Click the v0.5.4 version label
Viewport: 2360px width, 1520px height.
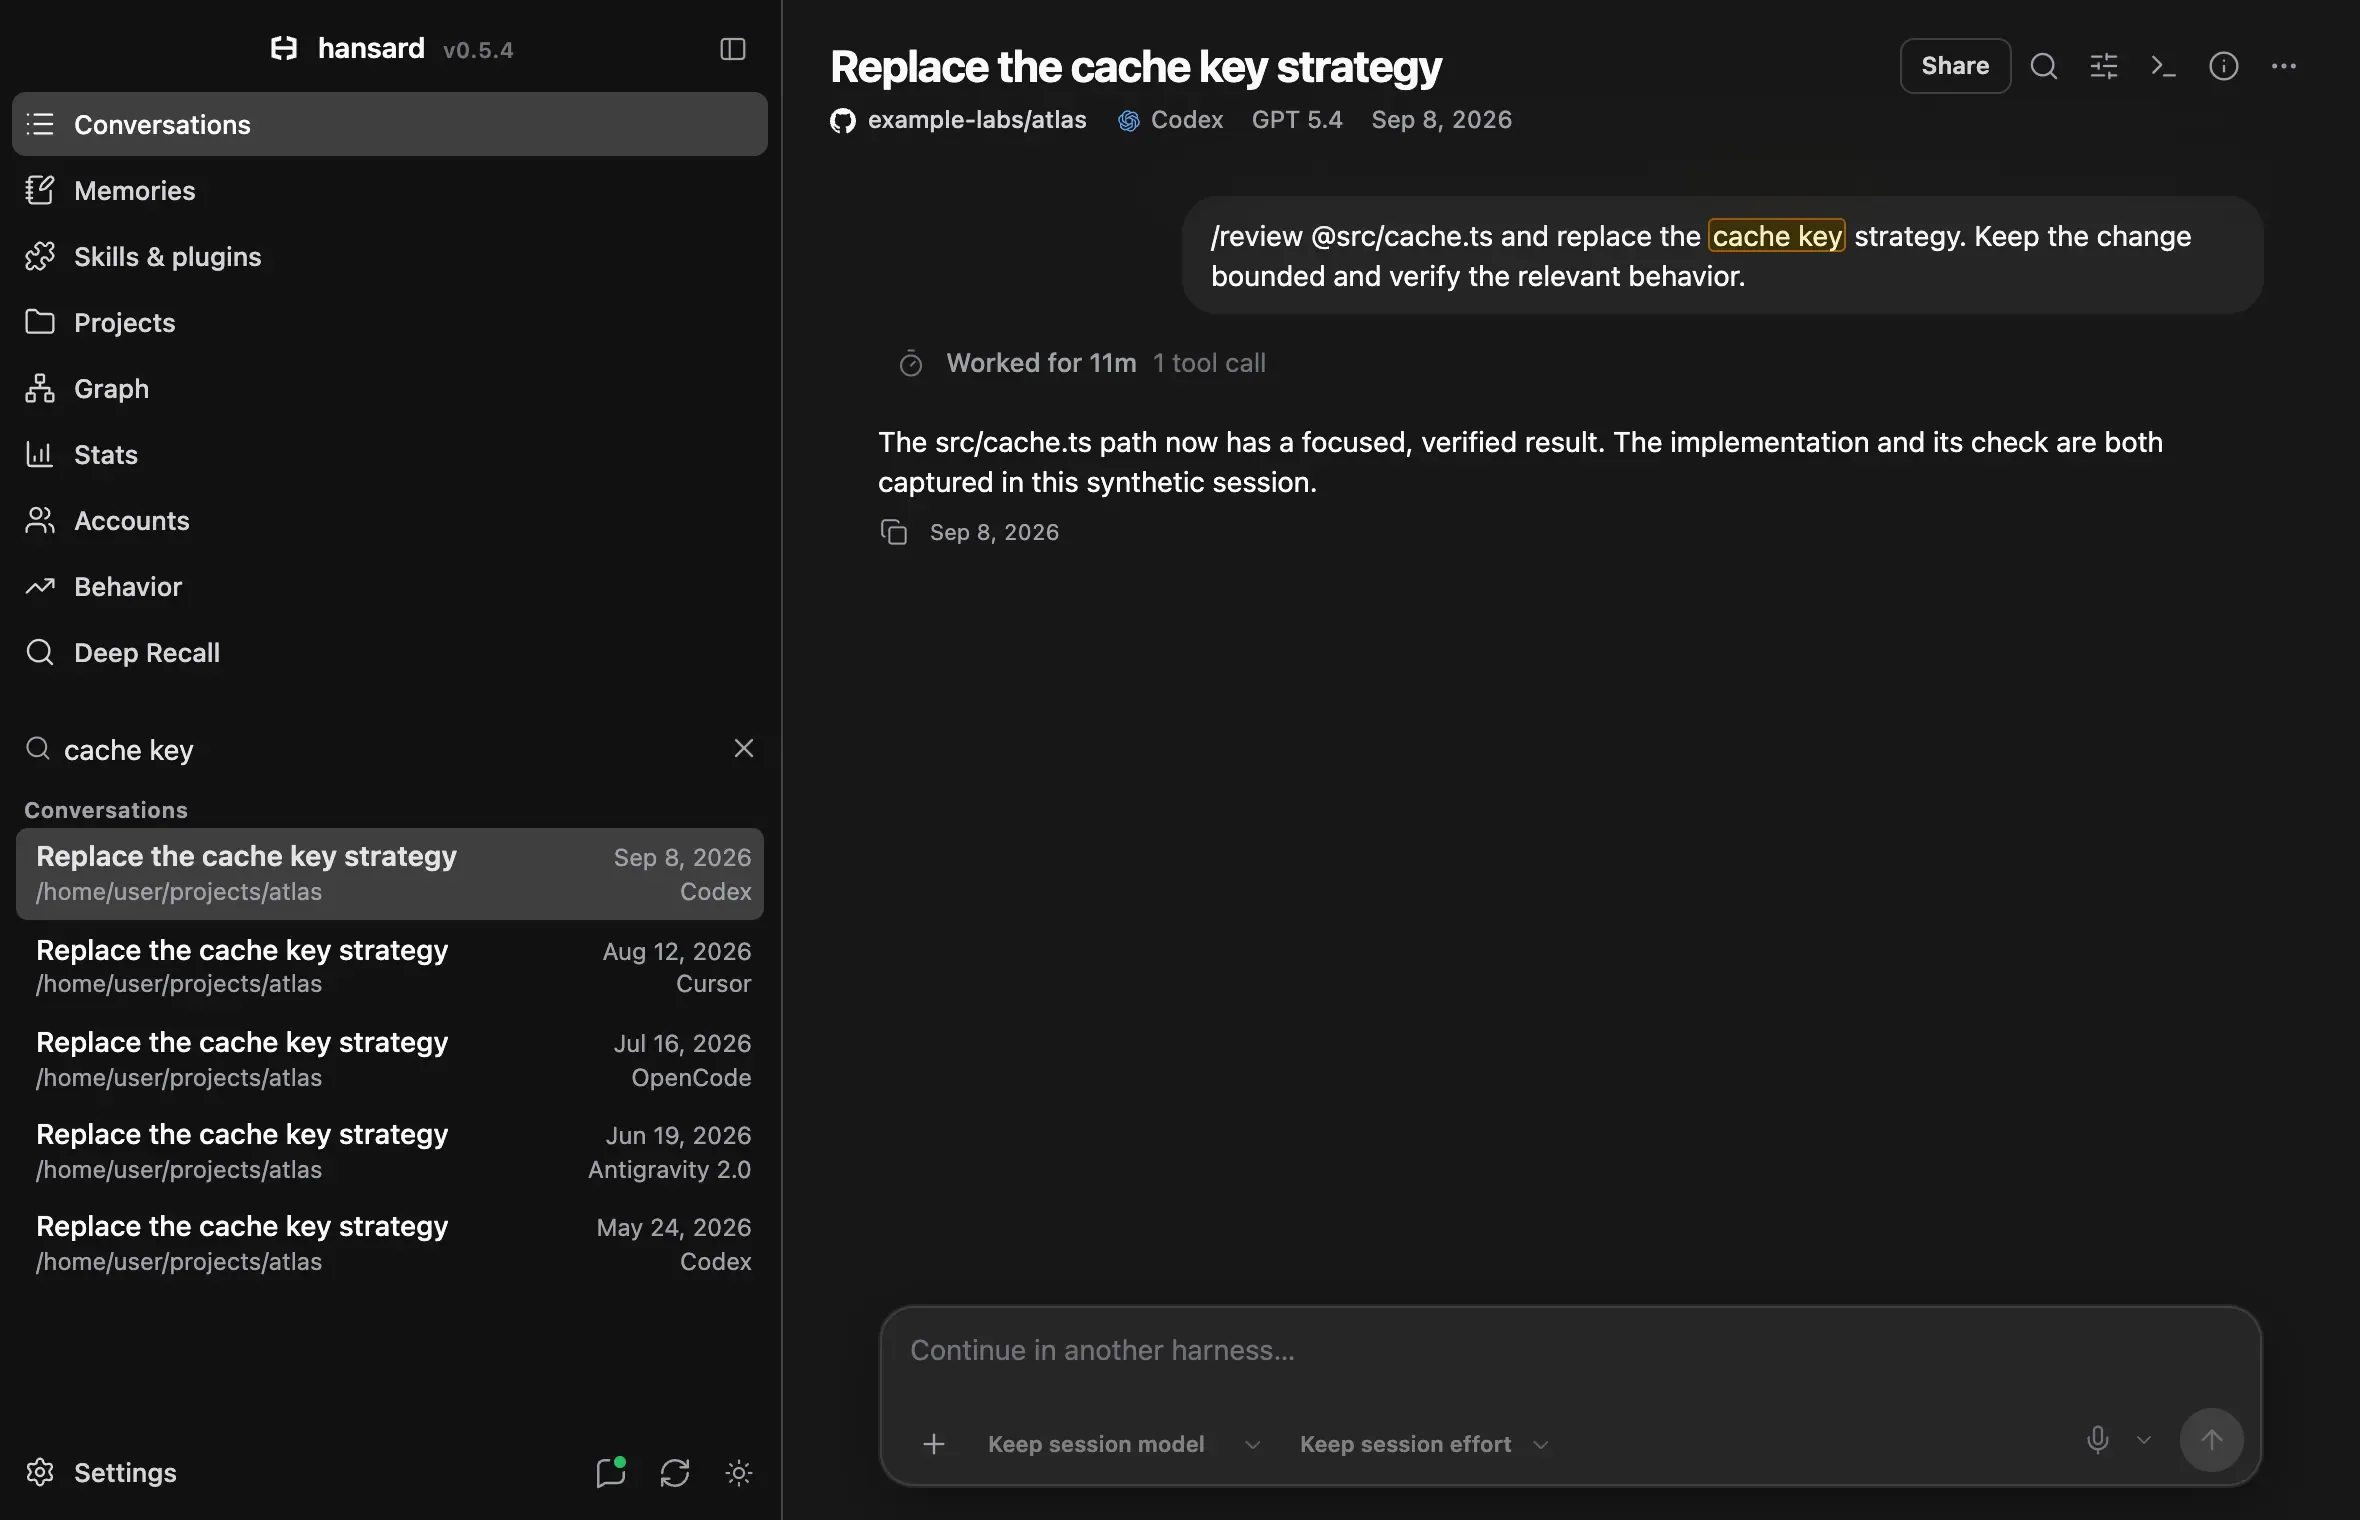tap(478, 50)
